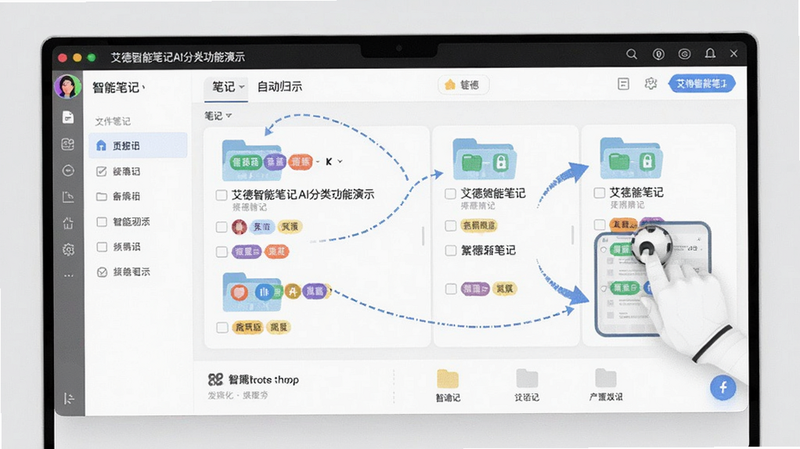The image size is (800, 449).
Task: Click the orange heart badge on second folder
Action: click(239, 292)
